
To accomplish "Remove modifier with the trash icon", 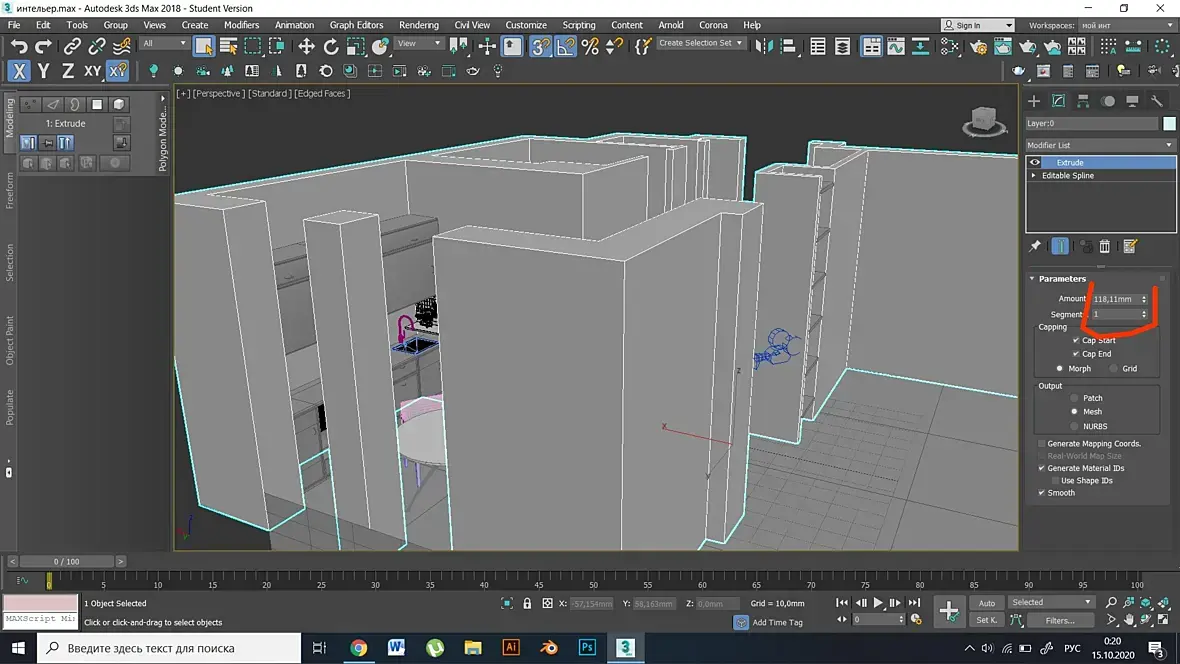I will coord(1105,247).
